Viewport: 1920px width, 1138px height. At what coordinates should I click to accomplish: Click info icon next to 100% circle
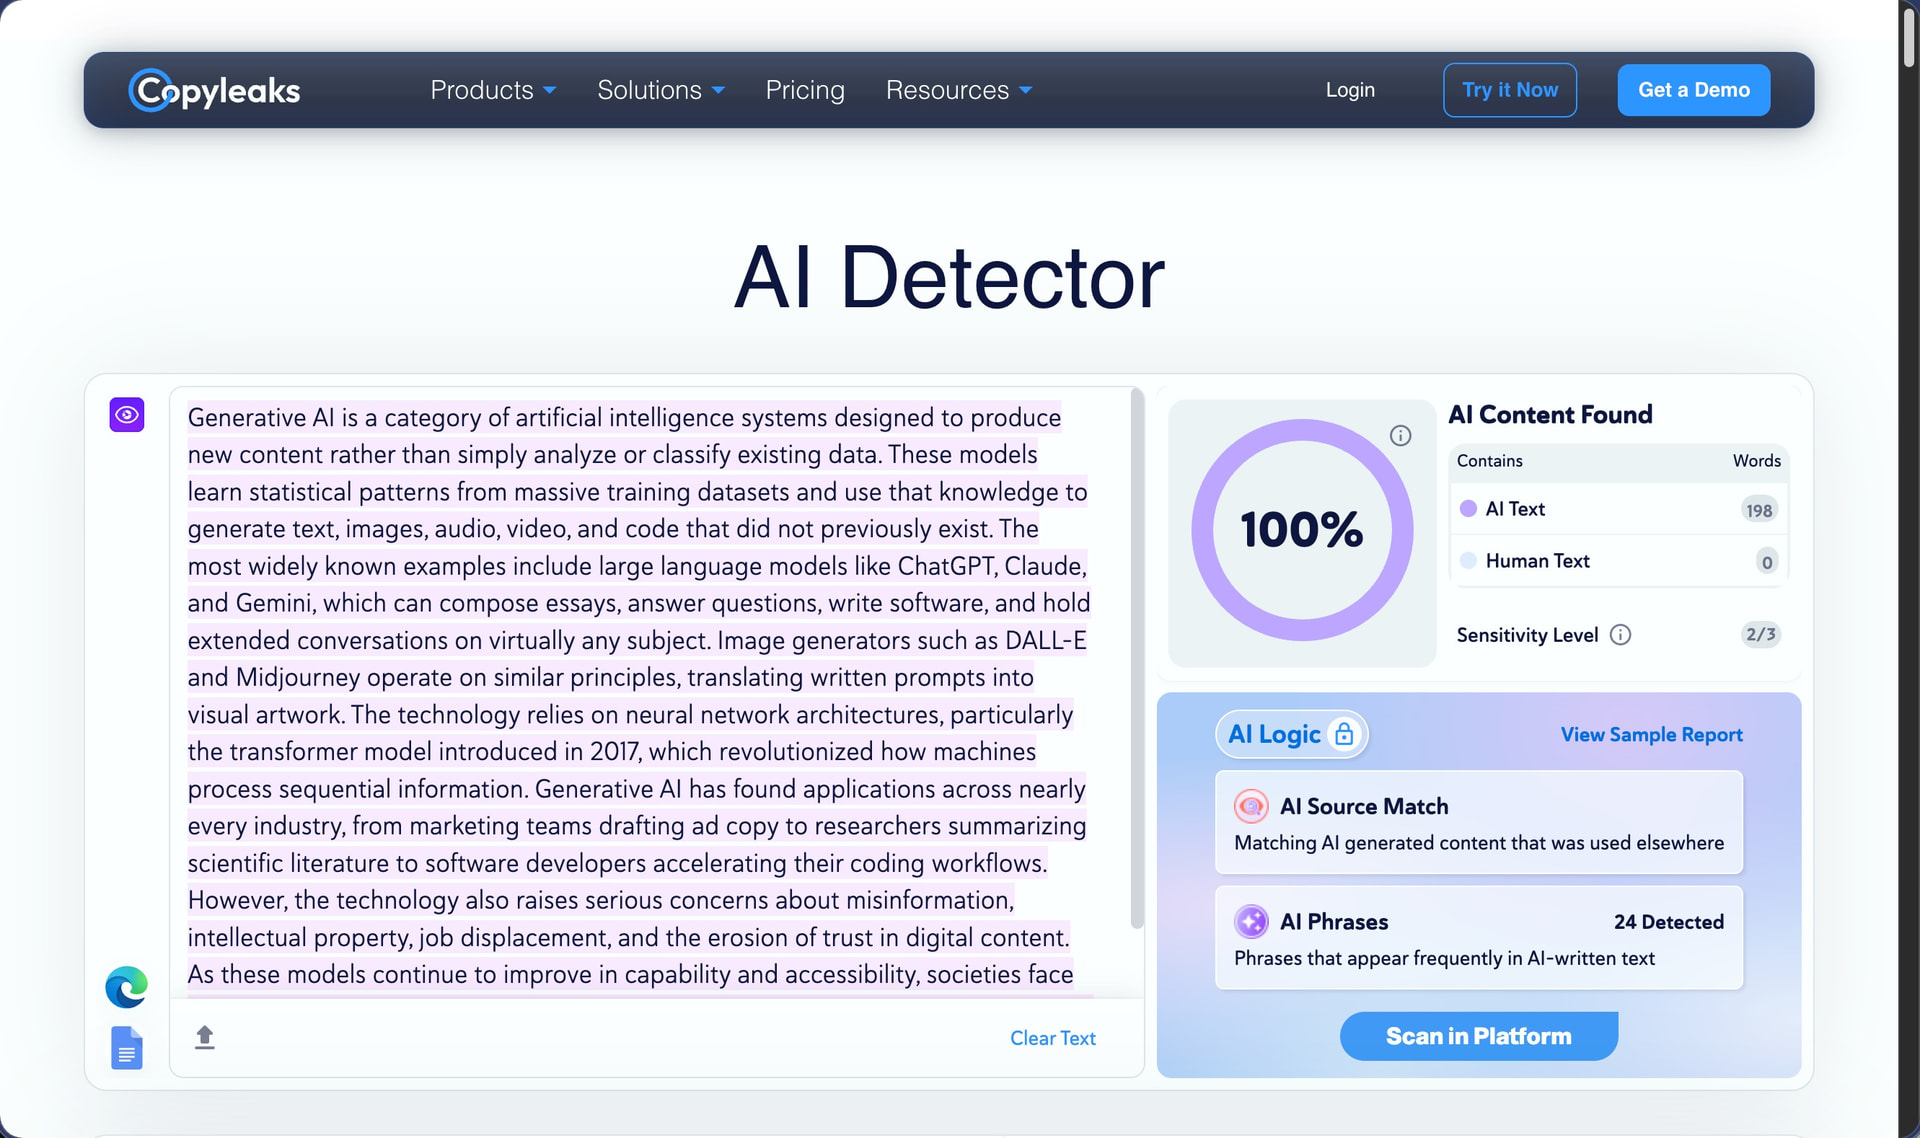pos(1400,435)
